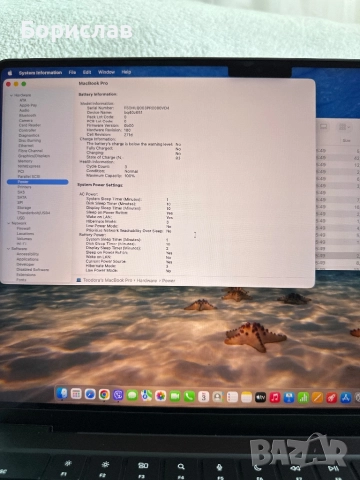Collapse the Software section chevron

(x=8, y=249)
